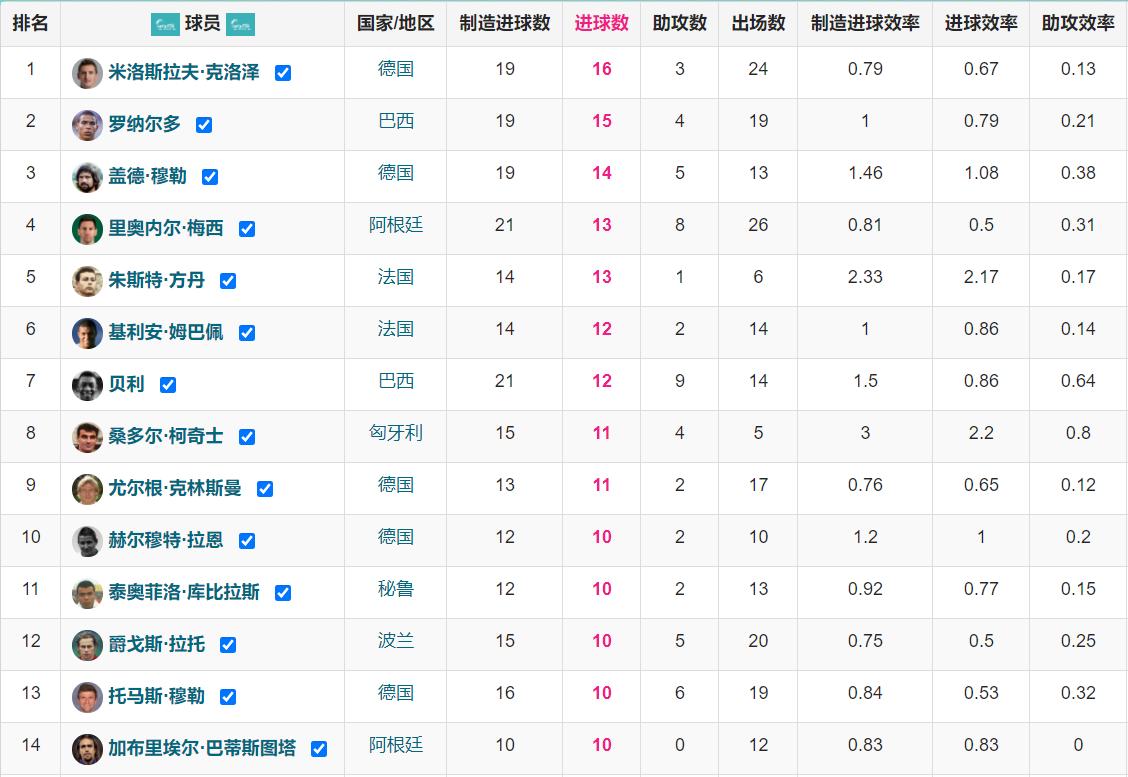Open 米洛斯拉夫·克洛泽 avatar photo
Screen dimensions: 1128x777
(87, 73)
